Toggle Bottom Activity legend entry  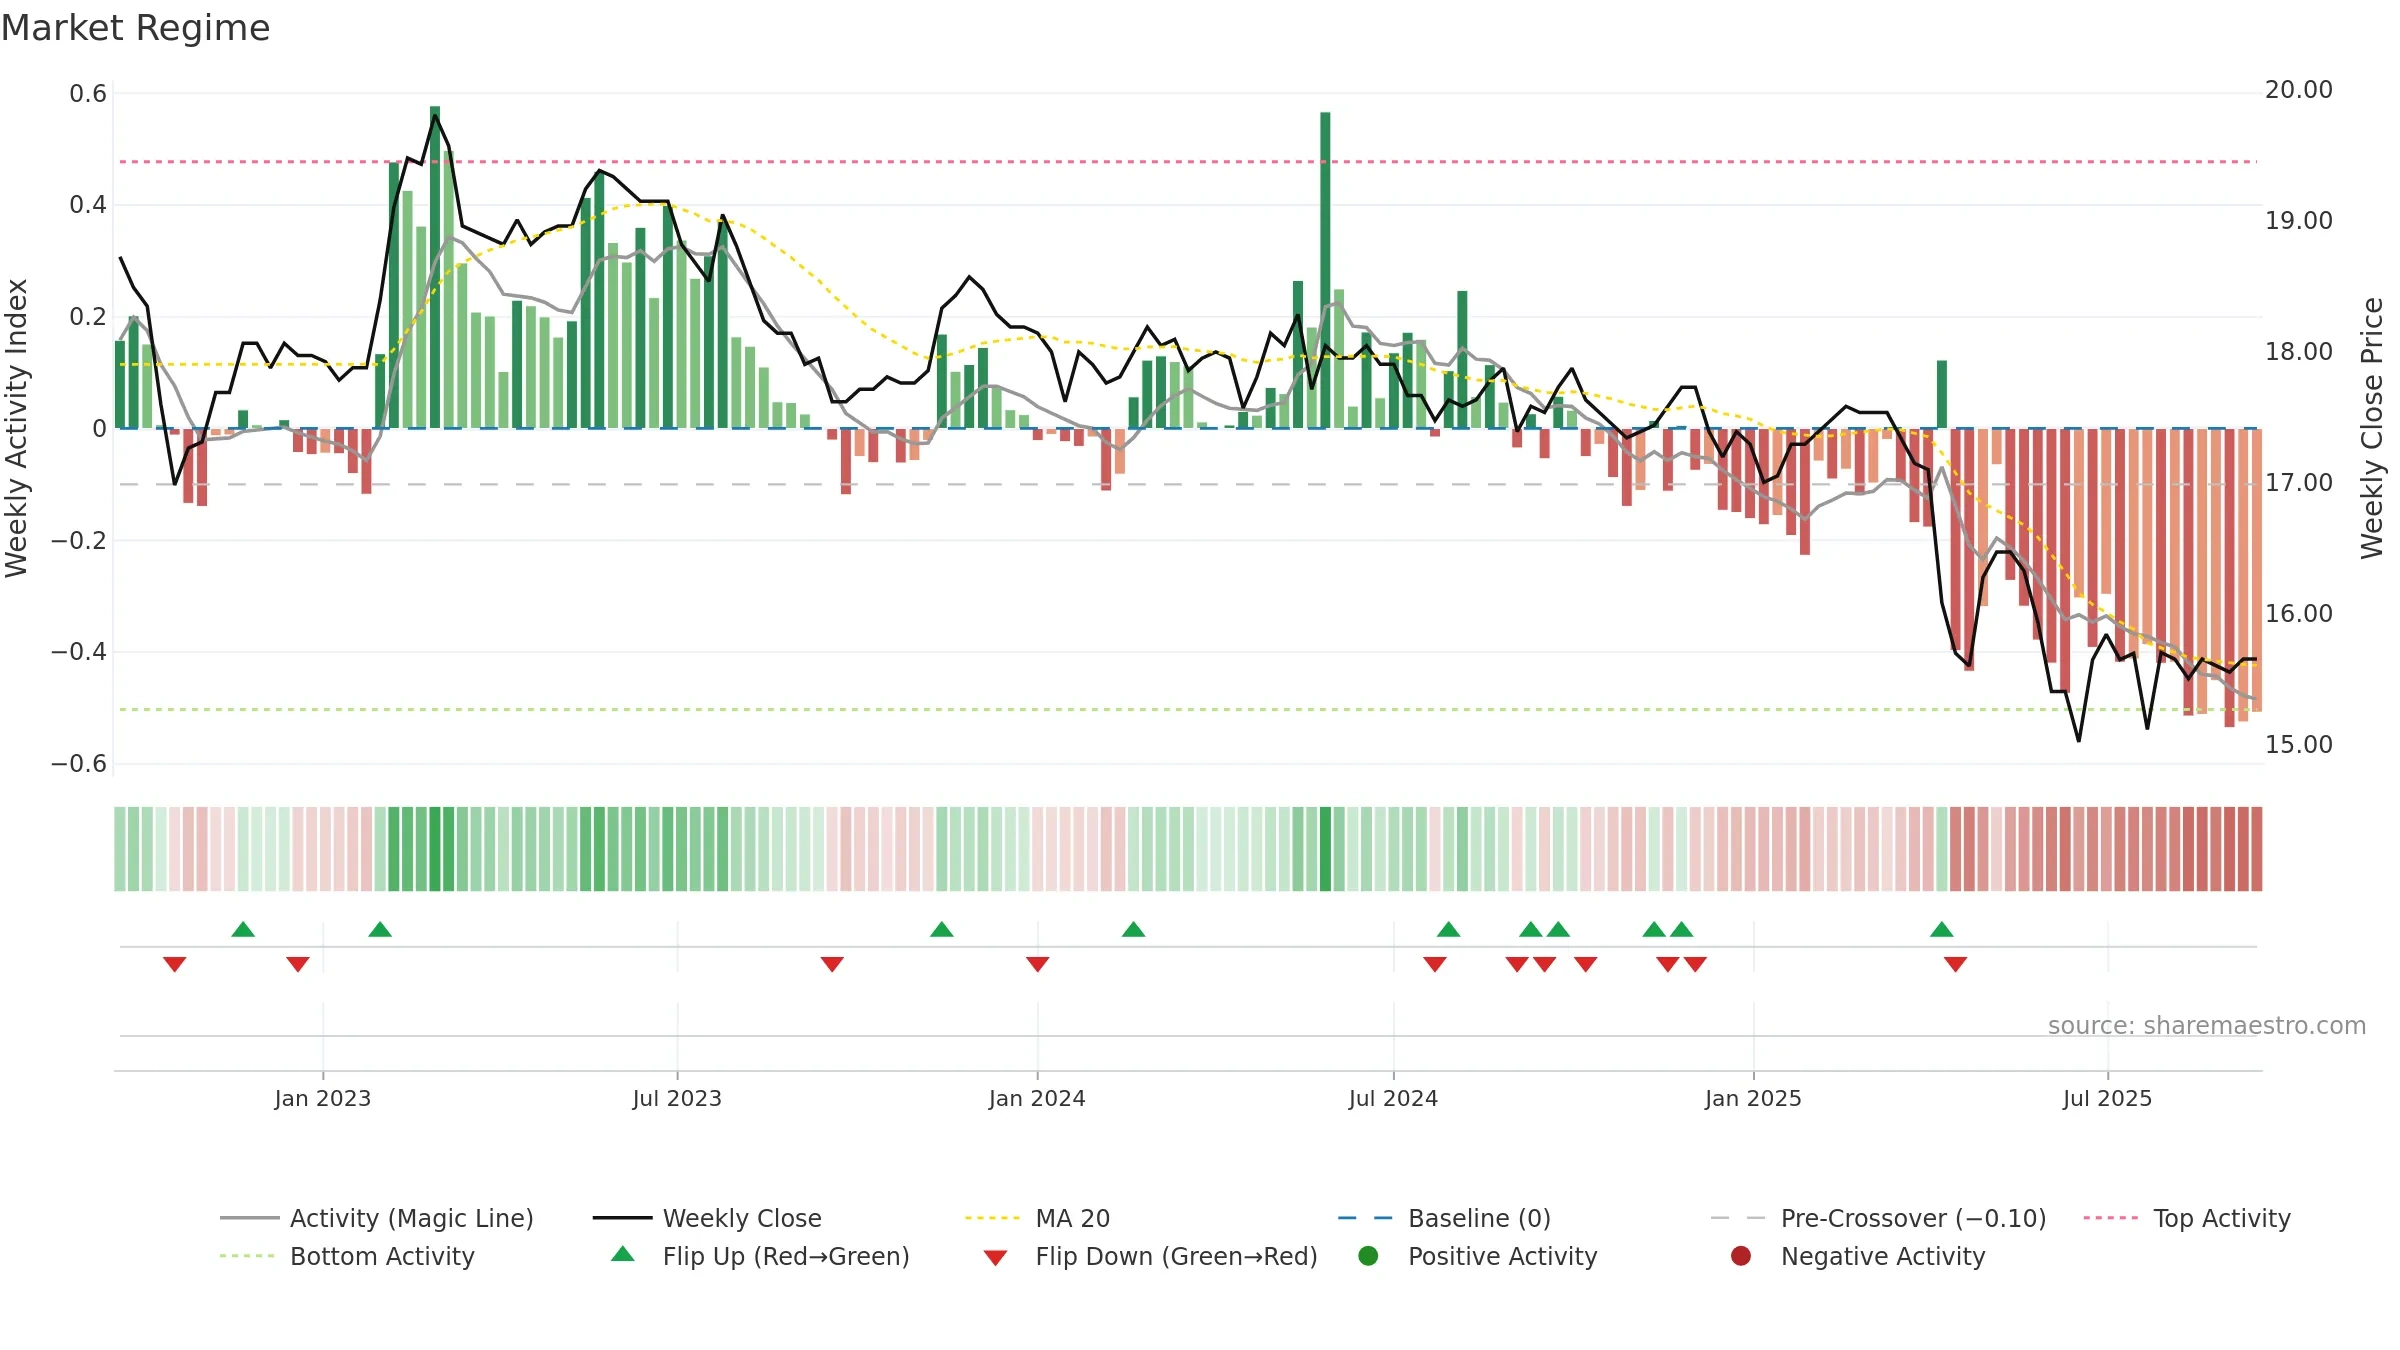click(347, 1256)
